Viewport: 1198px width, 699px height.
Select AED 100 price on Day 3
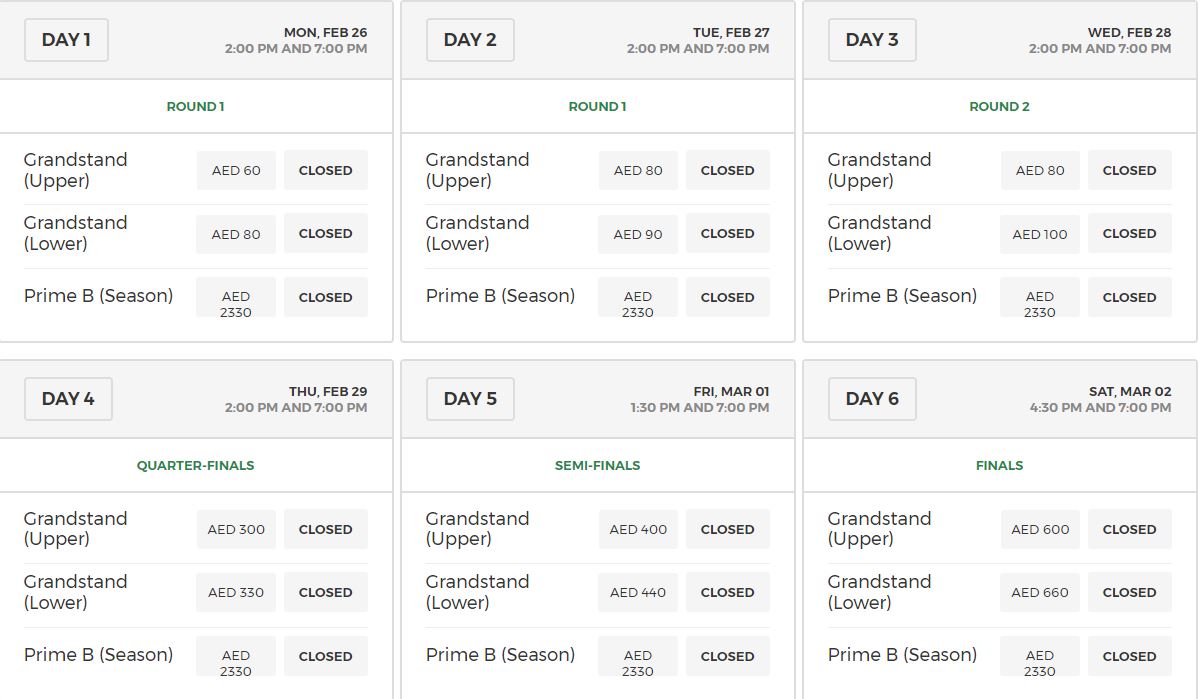coord(1040,234)
